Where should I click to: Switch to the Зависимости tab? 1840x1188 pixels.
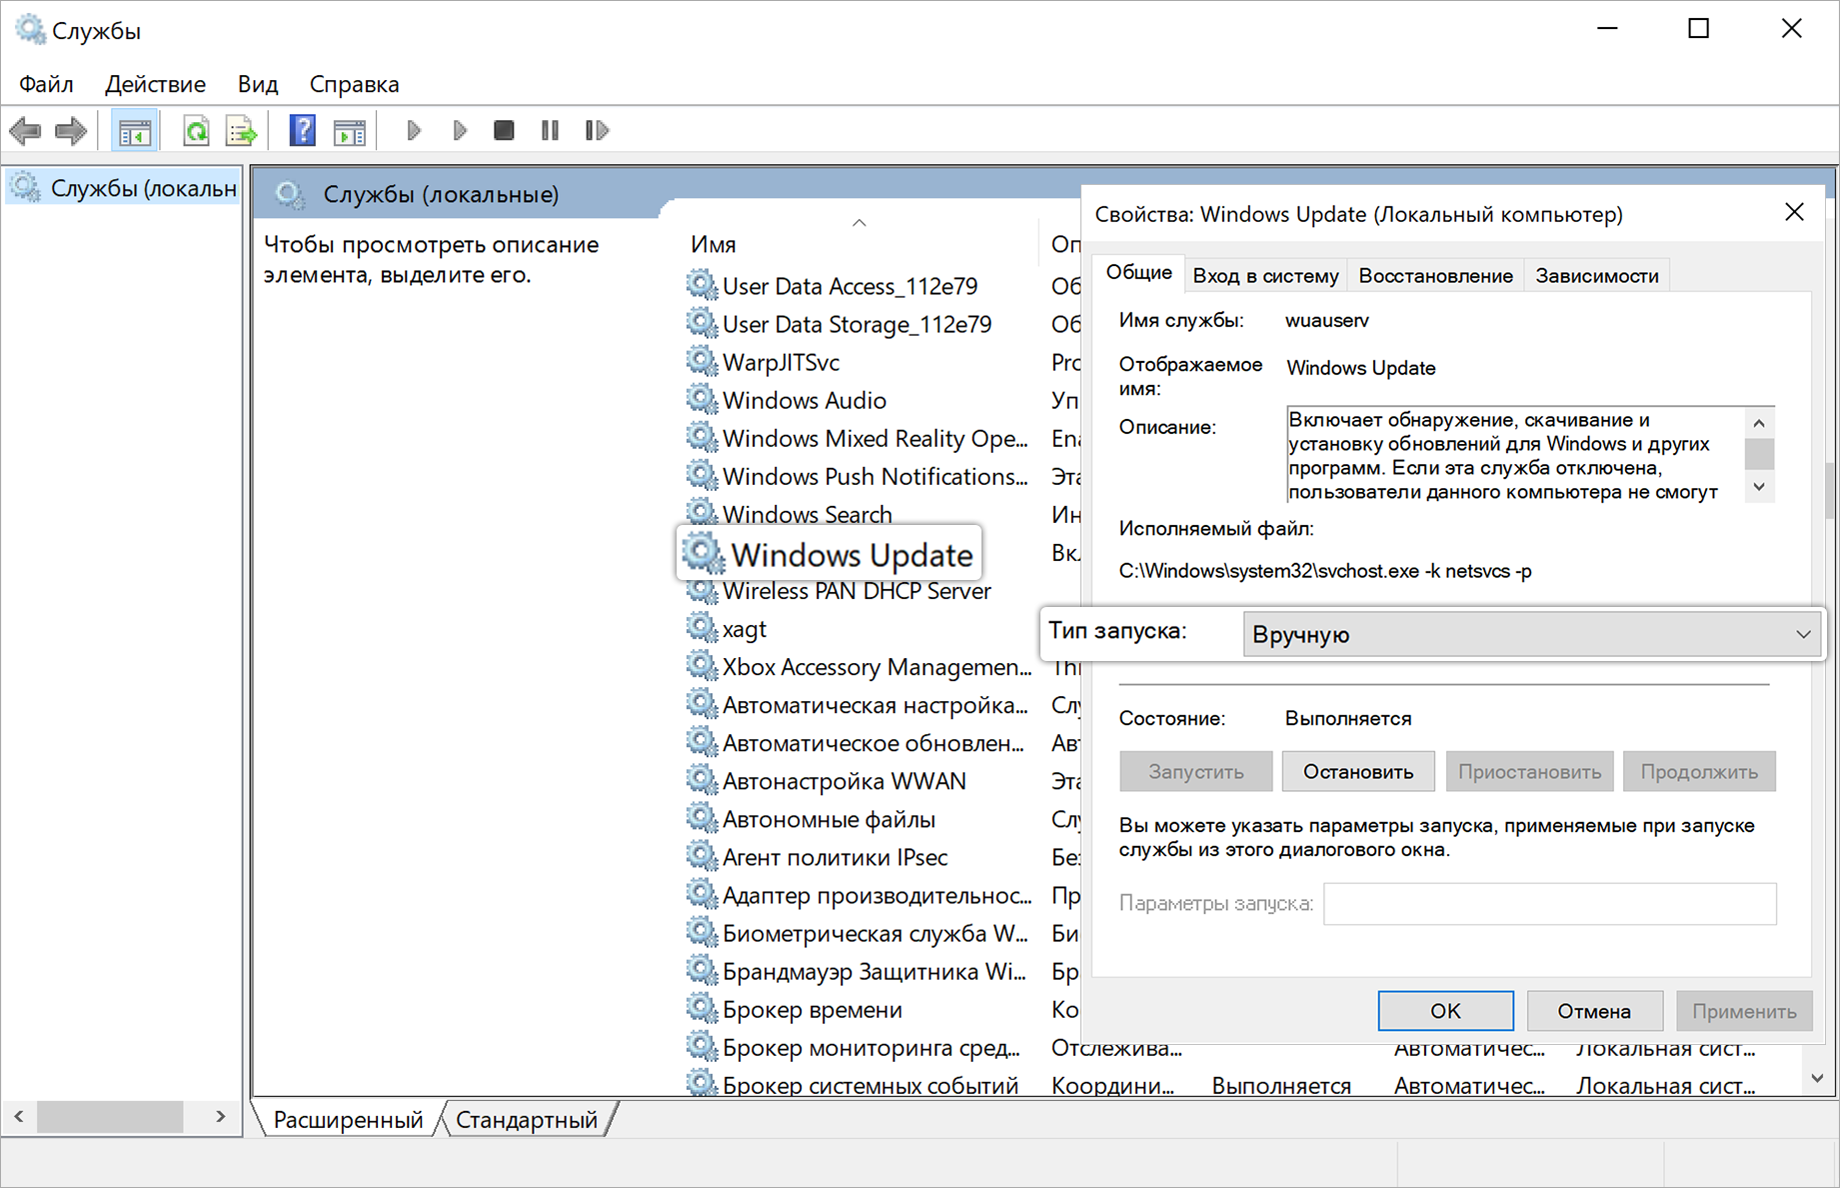[x=1597, y=276]
